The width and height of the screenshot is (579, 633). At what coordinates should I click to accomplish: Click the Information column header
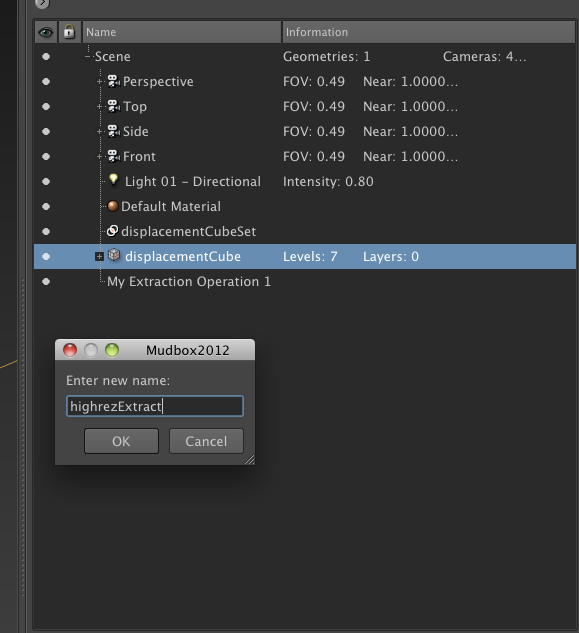[429, 32]
